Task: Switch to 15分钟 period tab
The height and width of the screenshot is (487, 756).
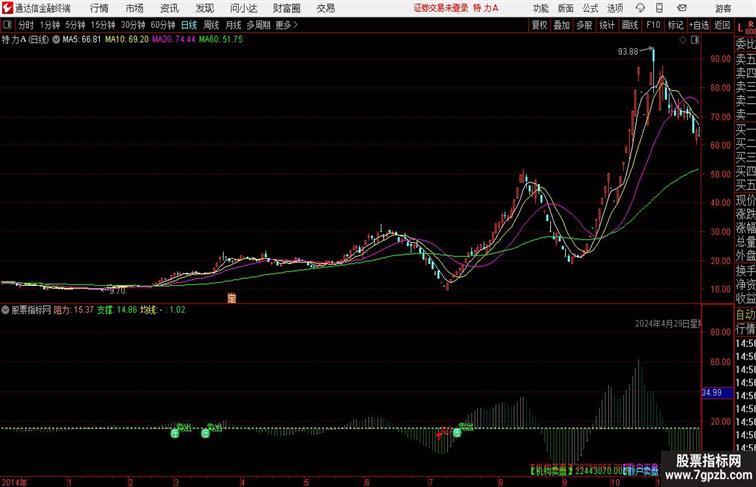Action: tap(103, 25)
